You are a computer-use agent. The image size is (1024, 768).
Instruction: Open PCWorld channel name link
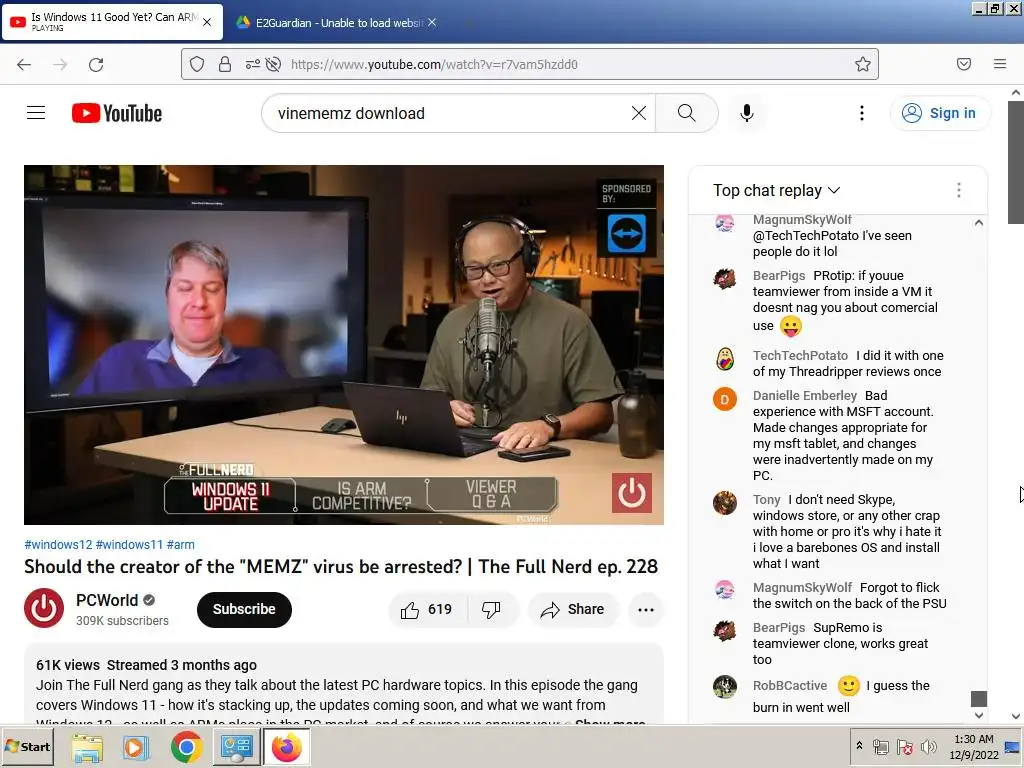click(x=107, y=600)
